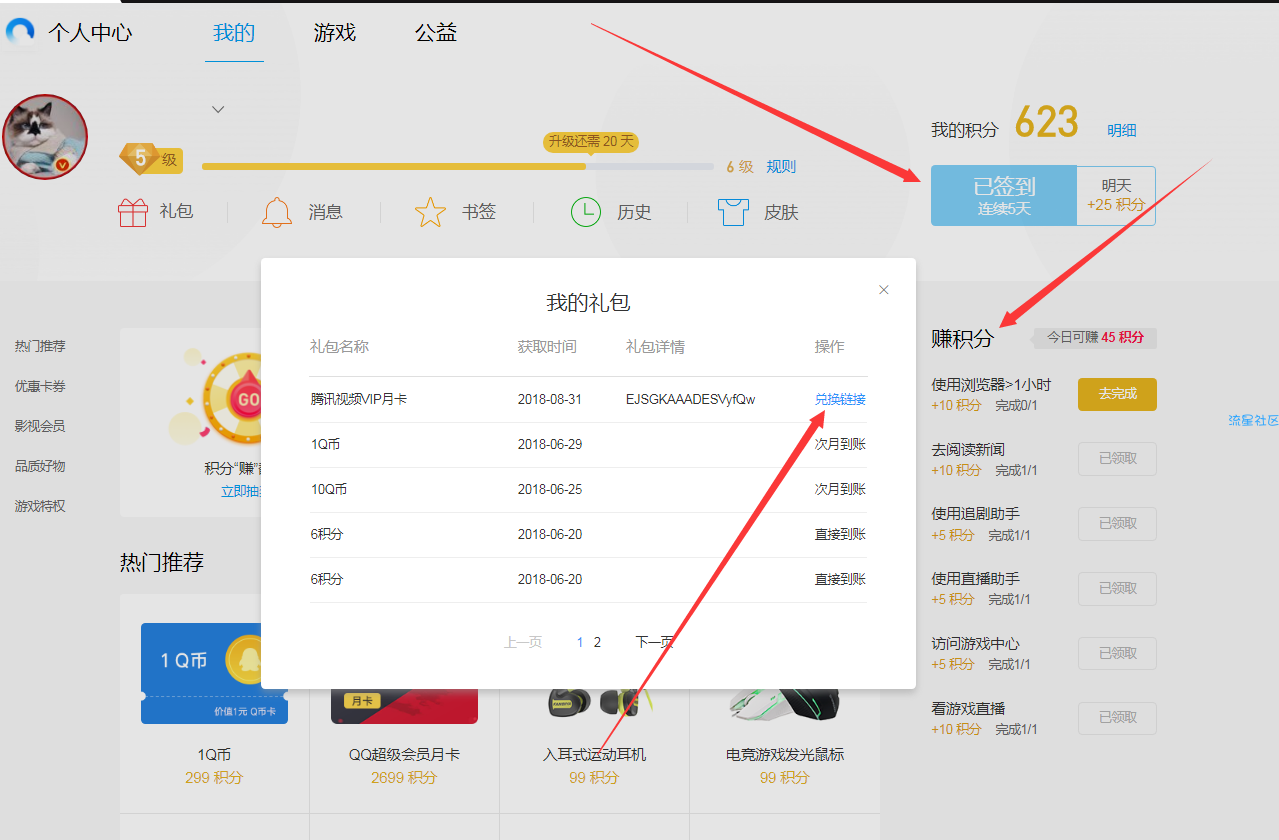Click the 已签到 sign-in button

[x=1004, y=196]
